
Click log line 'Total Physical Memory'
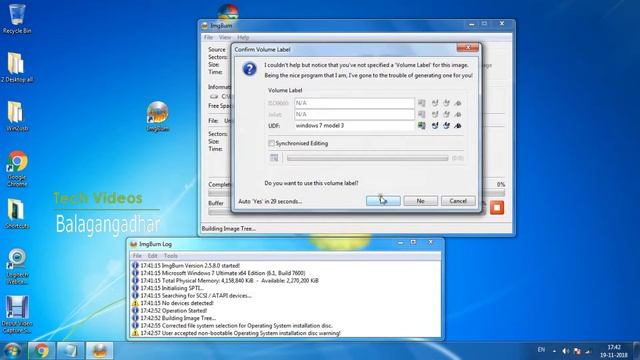tap(229, 281)
